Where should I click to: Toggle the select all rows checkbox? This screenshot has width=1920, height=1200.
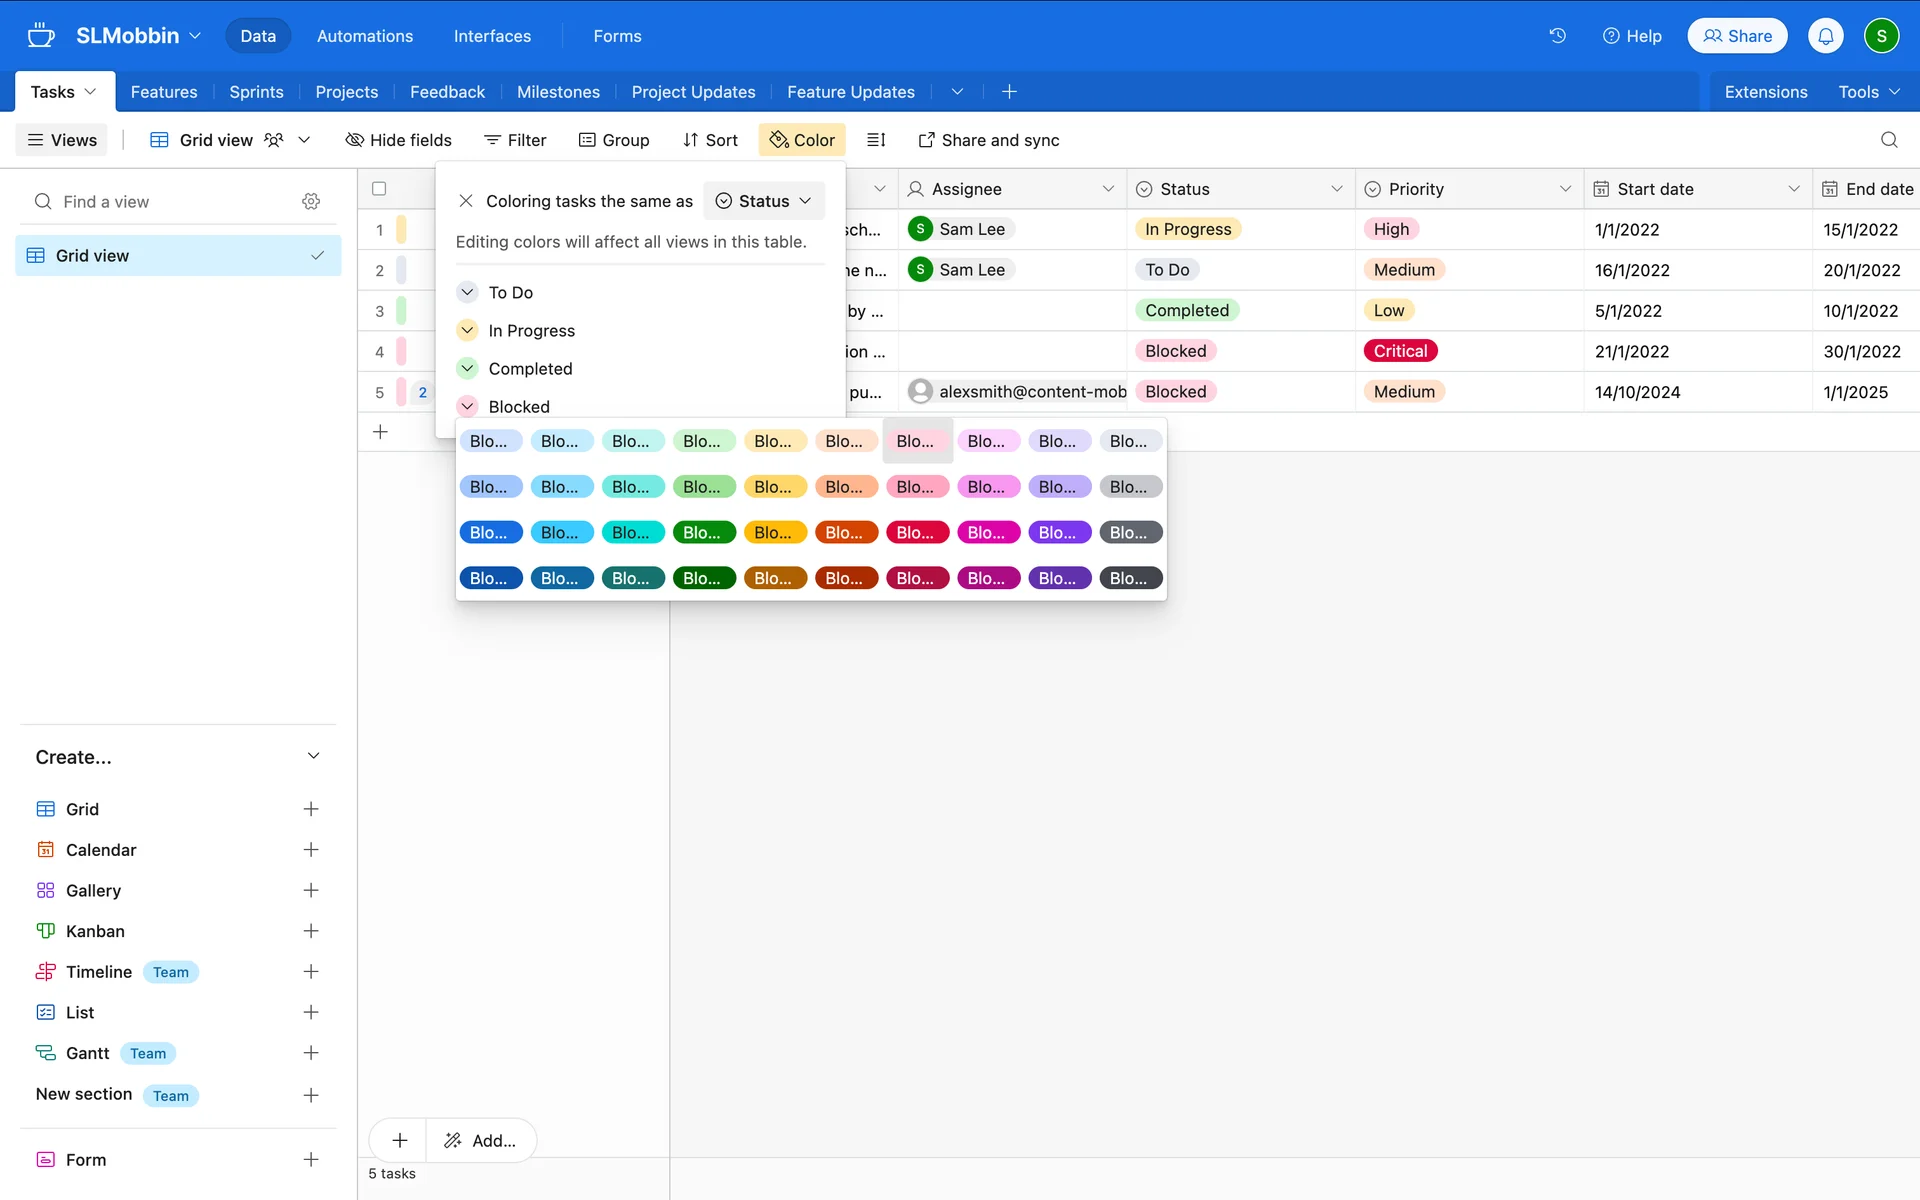pos(379,189)
